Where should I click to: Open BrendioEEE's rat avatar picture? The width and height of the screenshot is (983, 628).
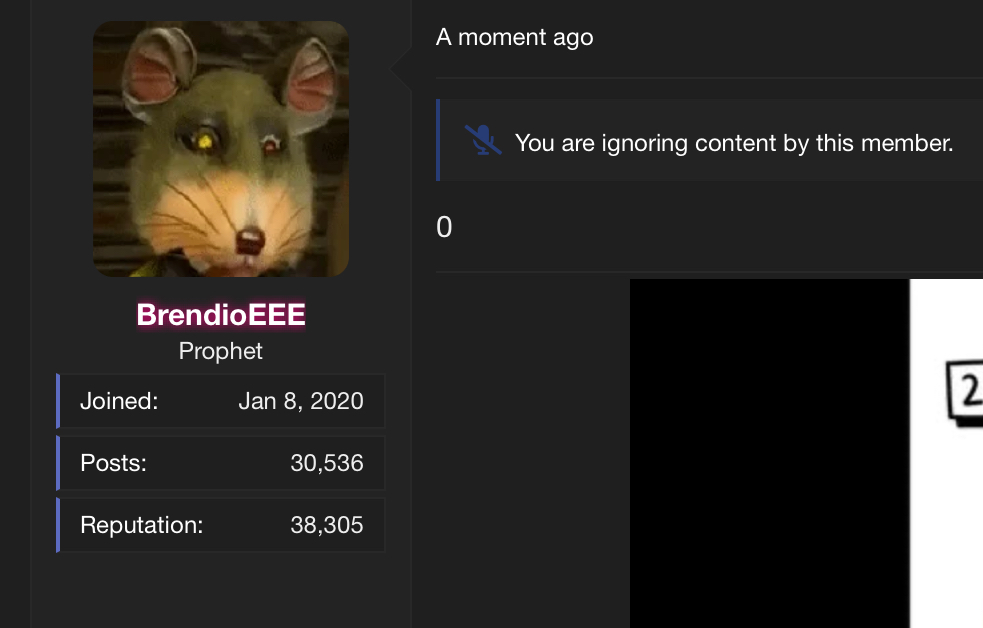point(221,149)
